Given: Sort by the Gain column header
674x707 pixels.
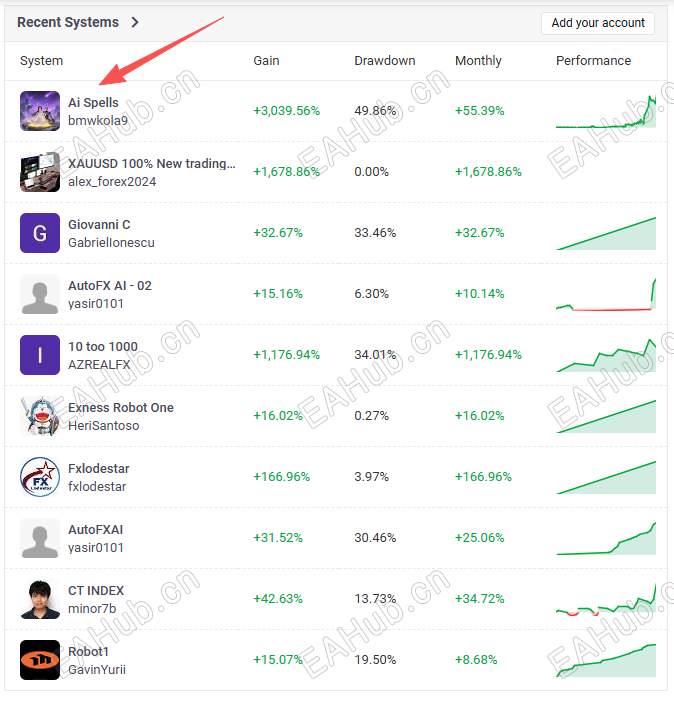Looking at the screenshot, I should [x=266, y=61].
